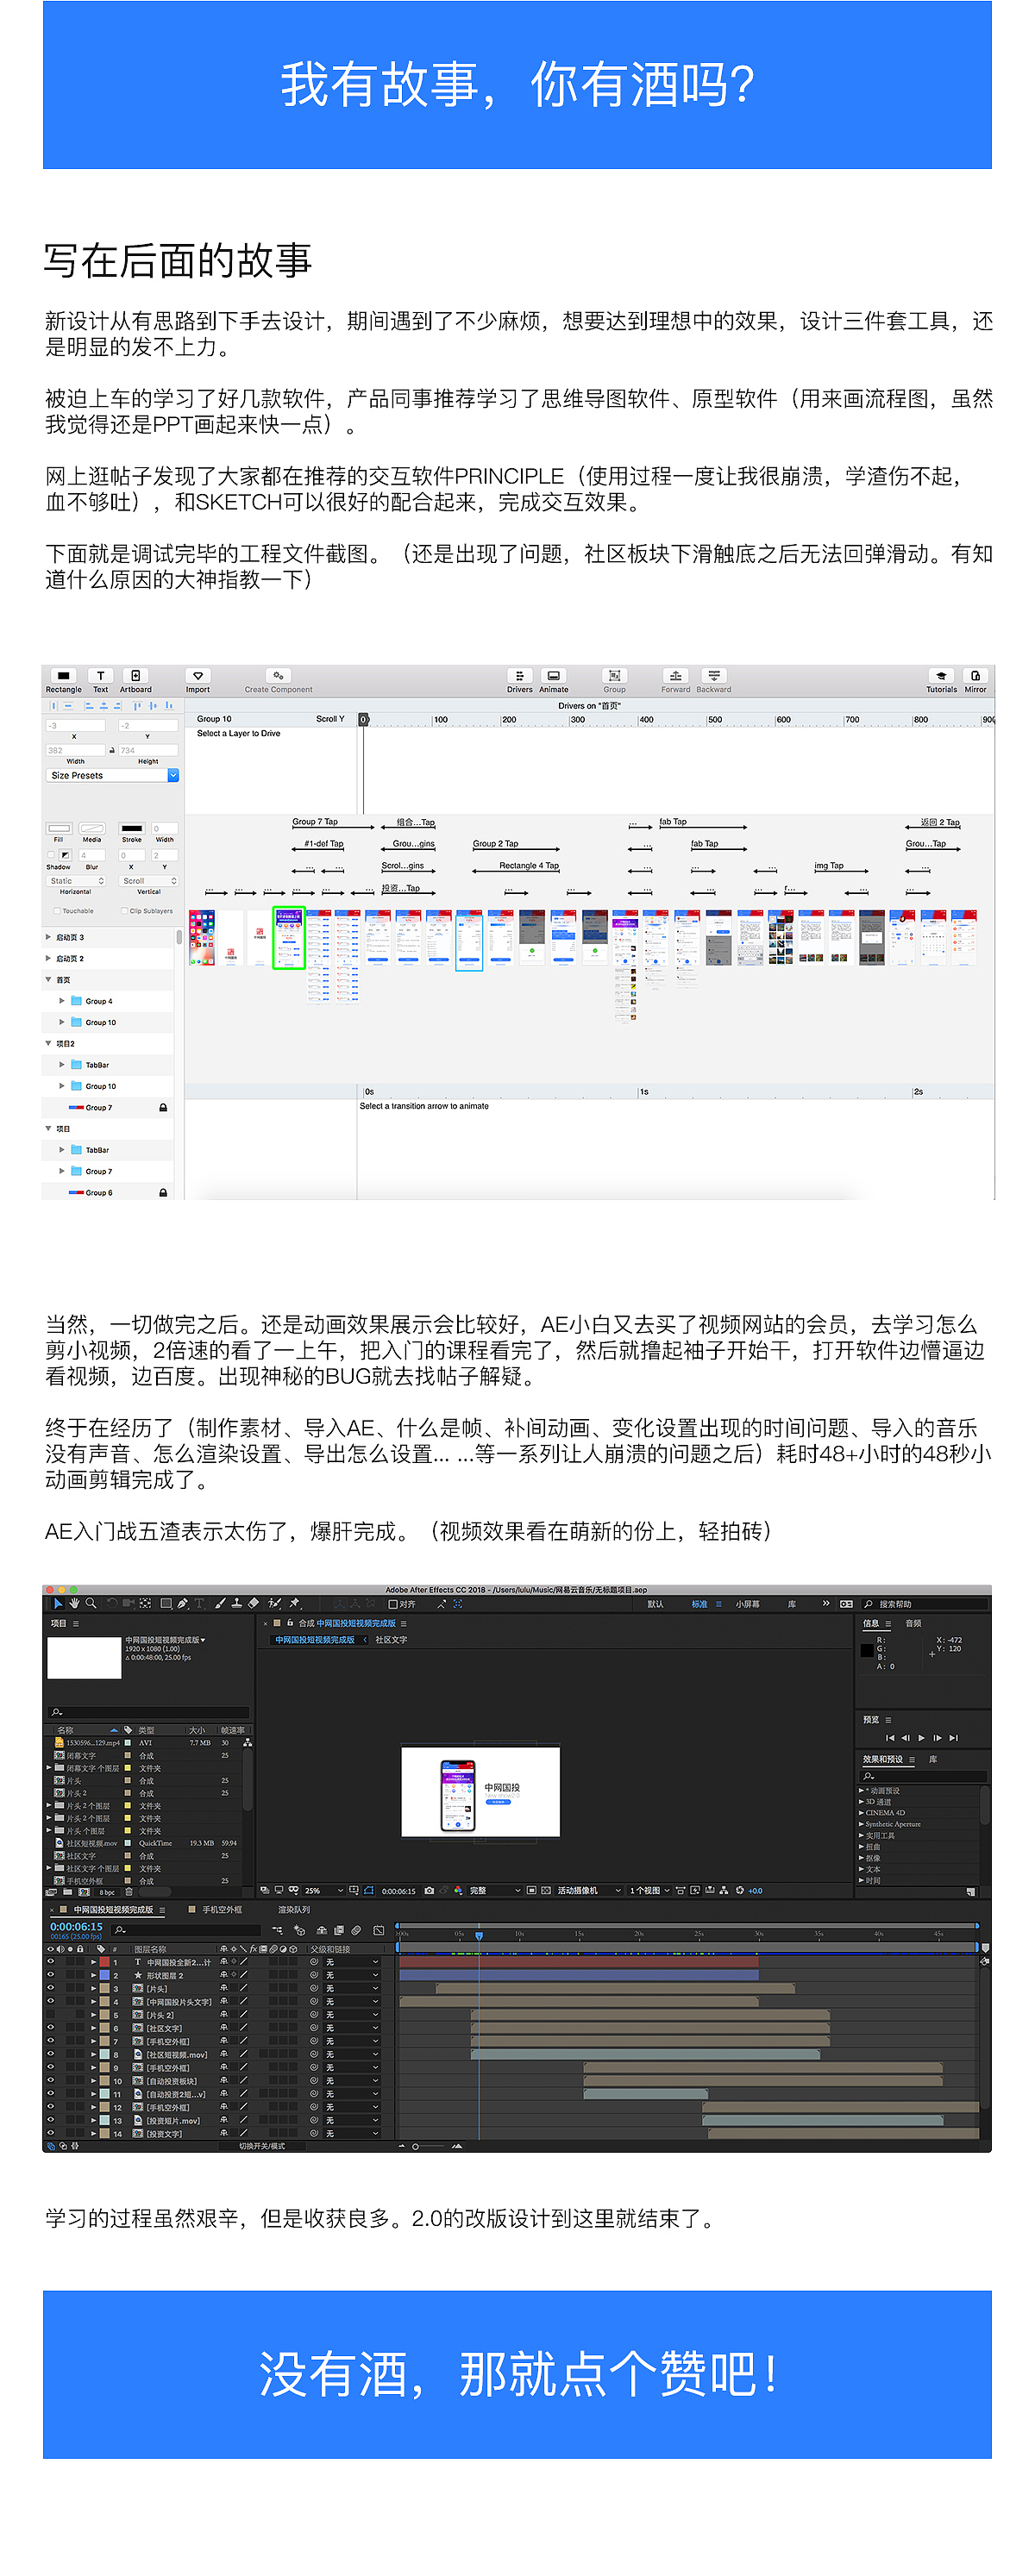1035x2576 pixels.
Task: Select the Type tool in After Effects
Action: click(x=199, y=1603)
